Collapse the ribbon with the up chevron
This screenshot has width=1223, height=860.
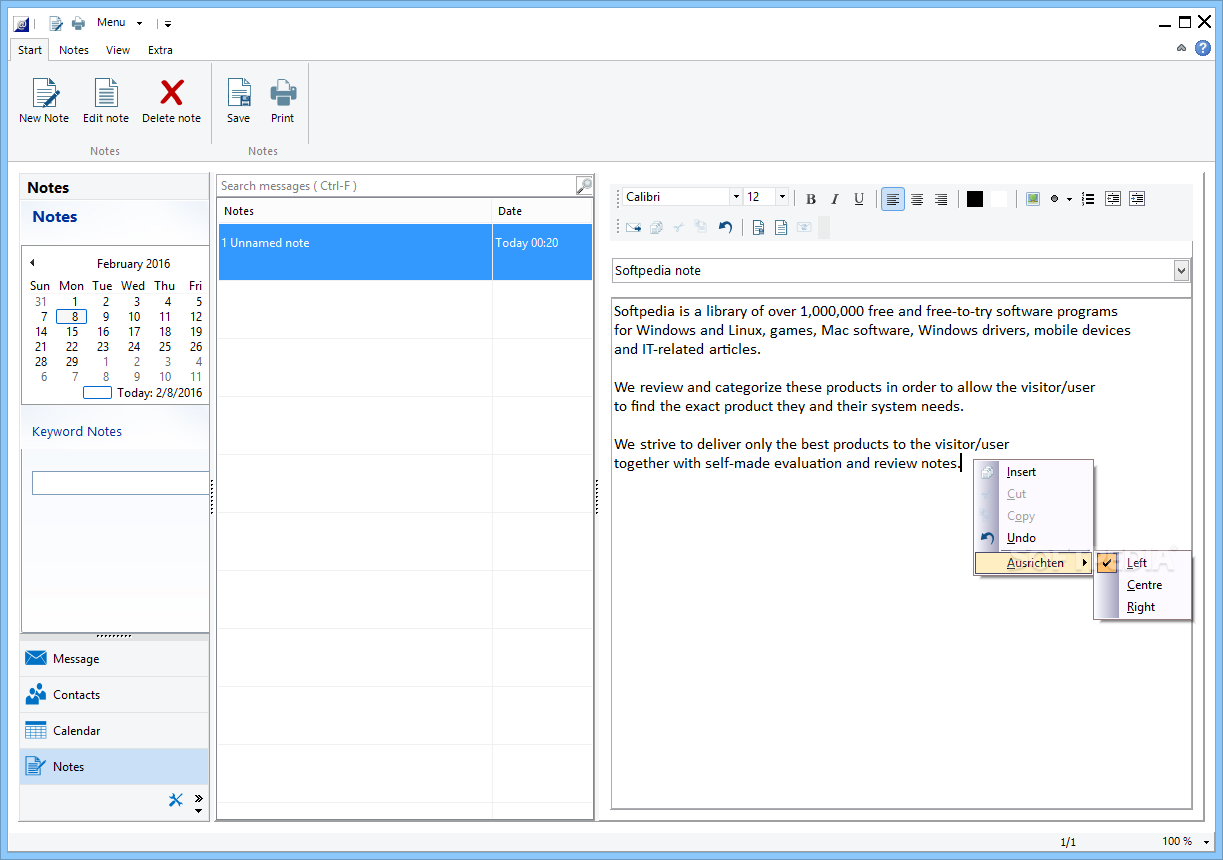coord(1182,48)
